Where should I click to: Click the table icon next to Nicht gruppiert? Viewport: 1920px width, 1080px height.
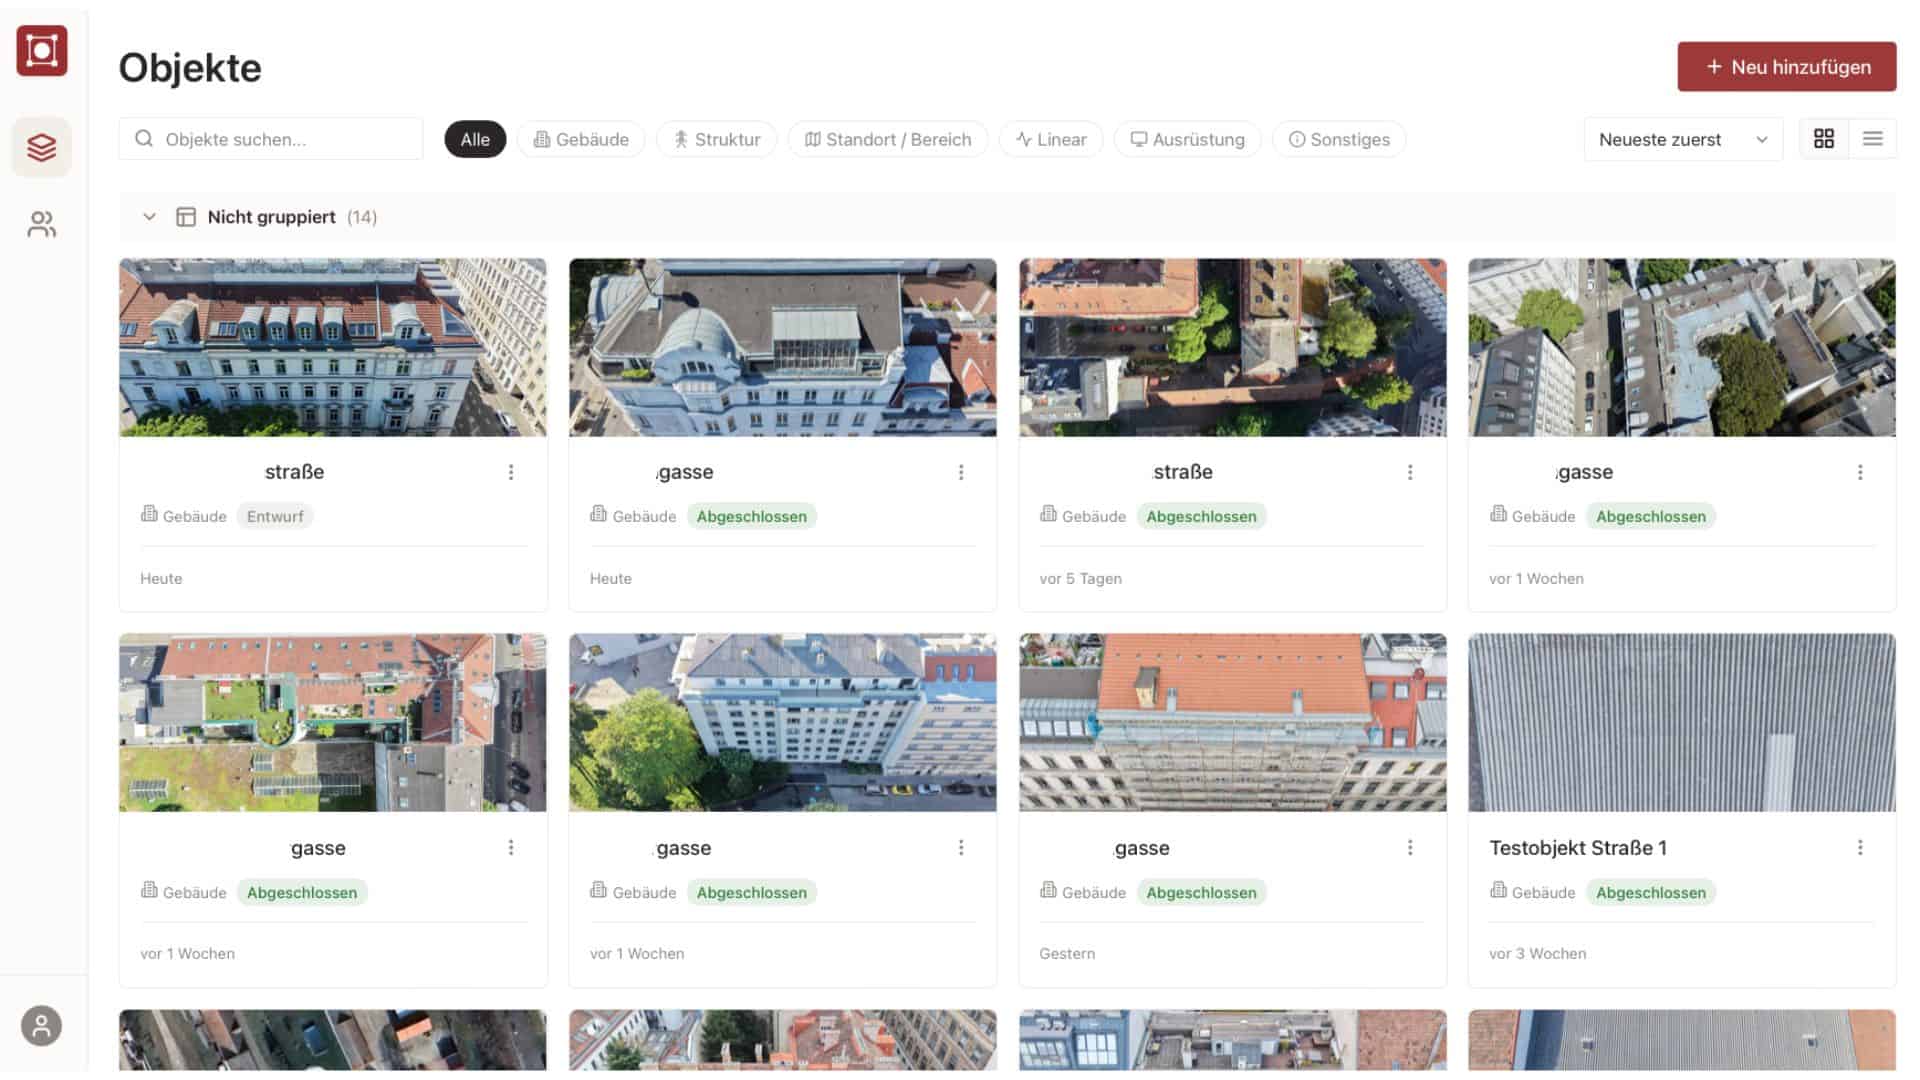186,217
